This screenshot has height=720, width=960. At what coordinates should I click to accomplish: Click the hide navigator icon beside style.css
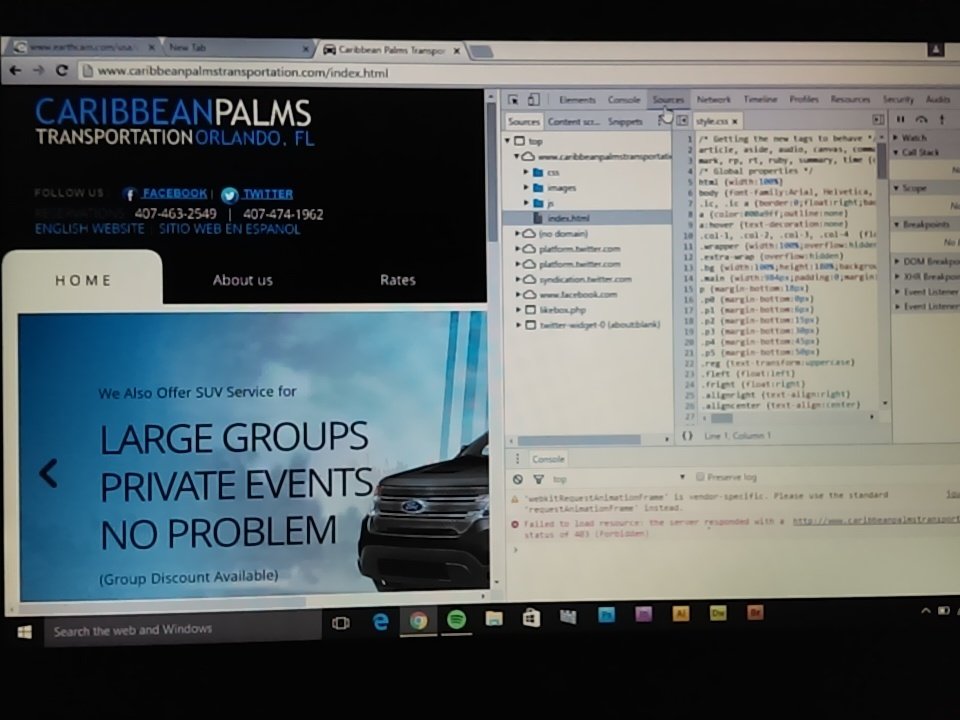[x=682, y=121]
